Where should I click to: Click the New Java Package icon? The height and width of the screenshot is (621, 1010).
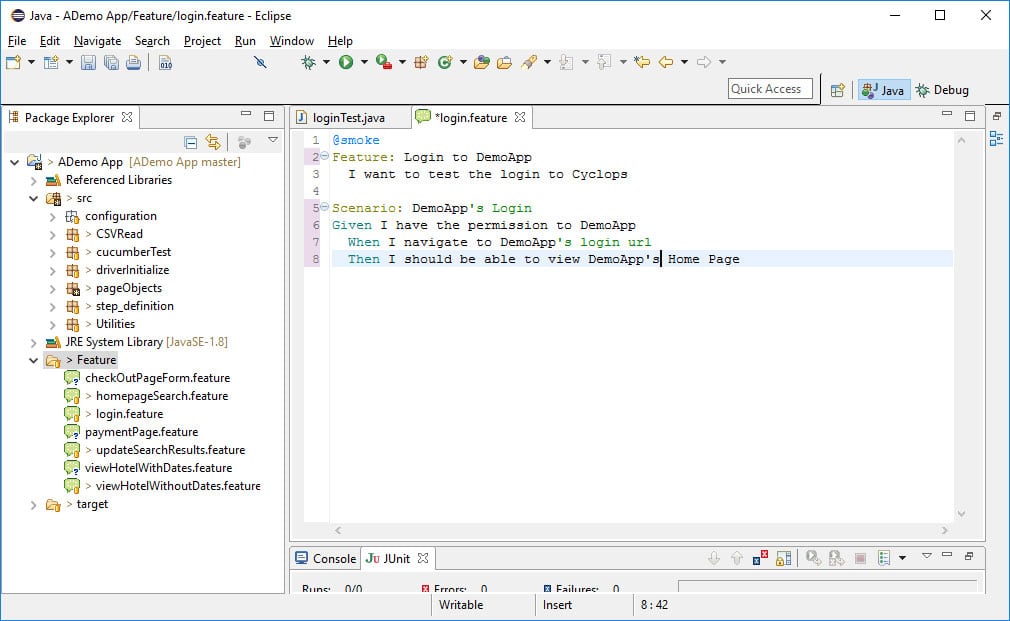click(x=421, y=62)
